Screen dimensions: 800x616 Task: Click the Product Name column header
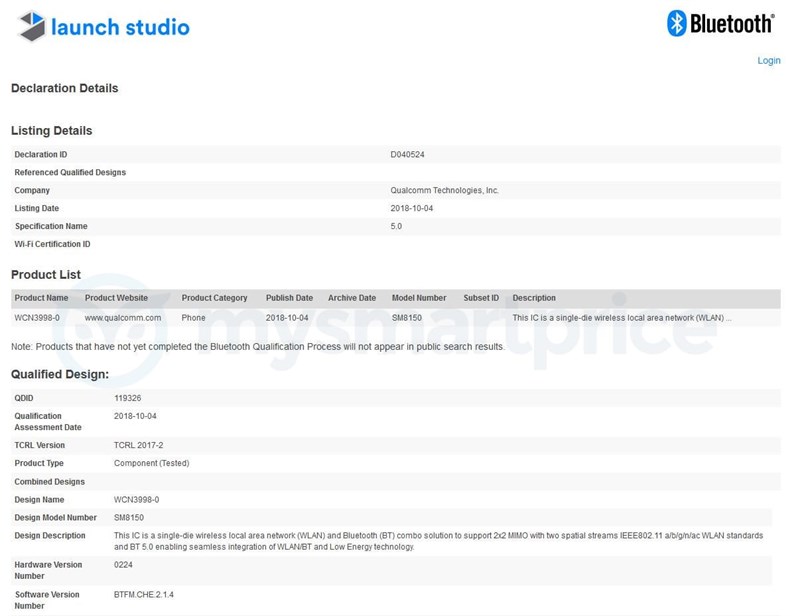(x=41, y=298)
